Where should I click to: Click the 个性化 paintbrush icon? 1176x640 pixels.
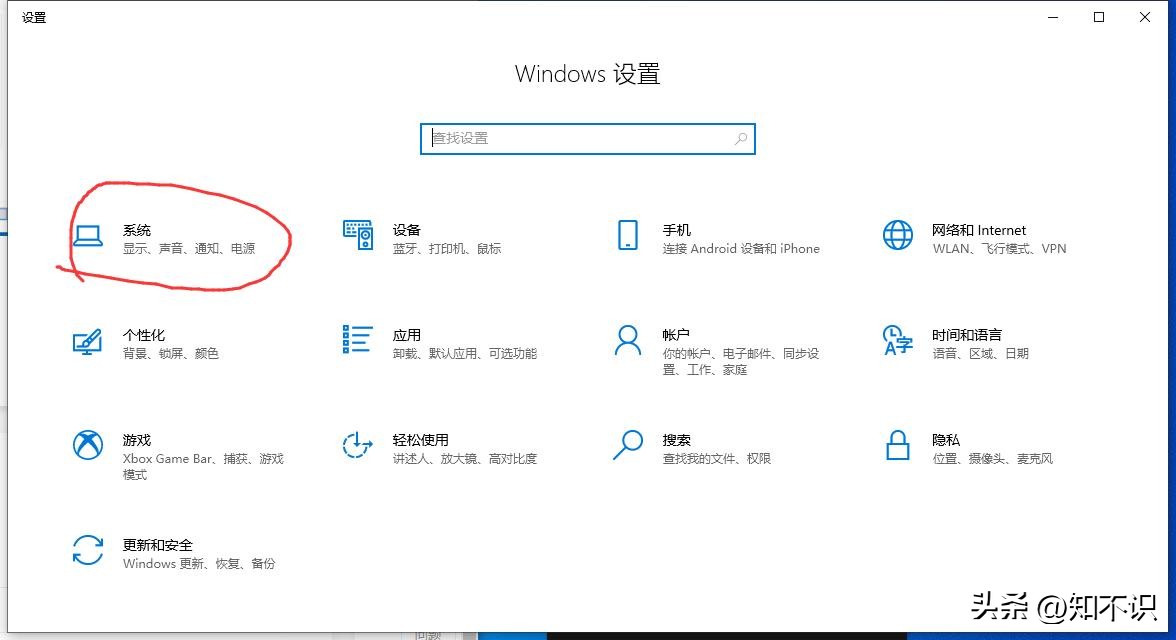[87, 341]
